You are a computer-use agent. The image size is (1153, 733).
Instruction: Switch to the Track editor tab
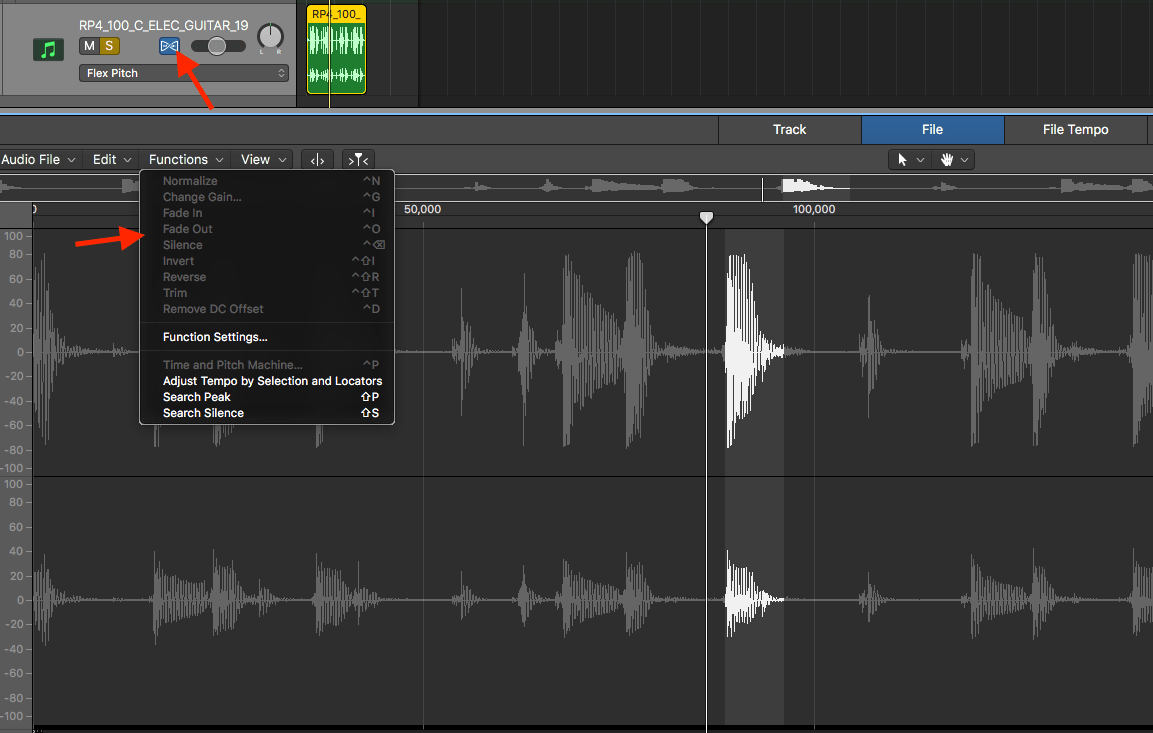790,129
